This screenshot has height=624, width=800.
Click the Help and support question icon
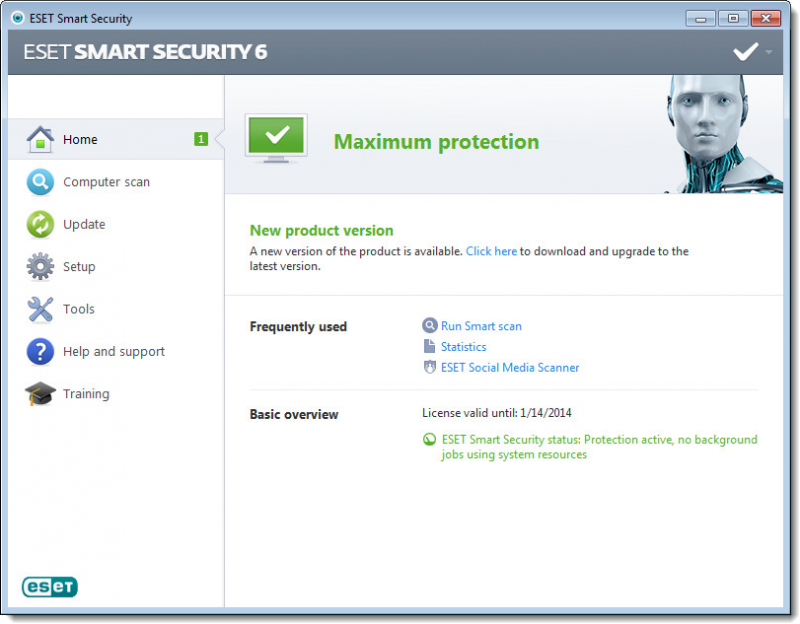(x=40, y=352)
